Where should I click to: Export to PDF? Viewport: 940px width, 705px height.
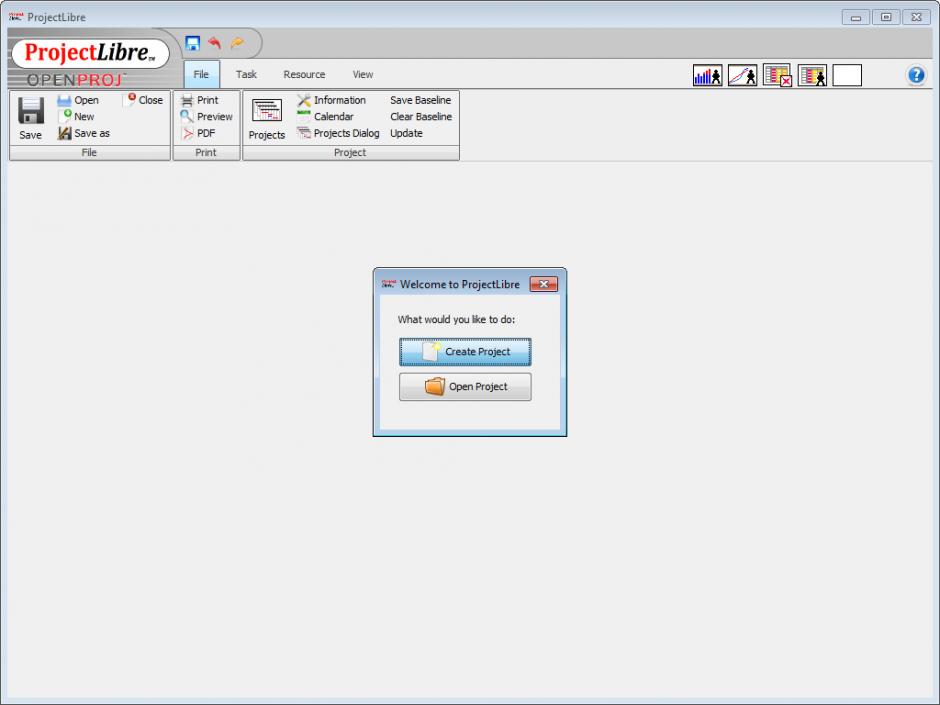198,133
